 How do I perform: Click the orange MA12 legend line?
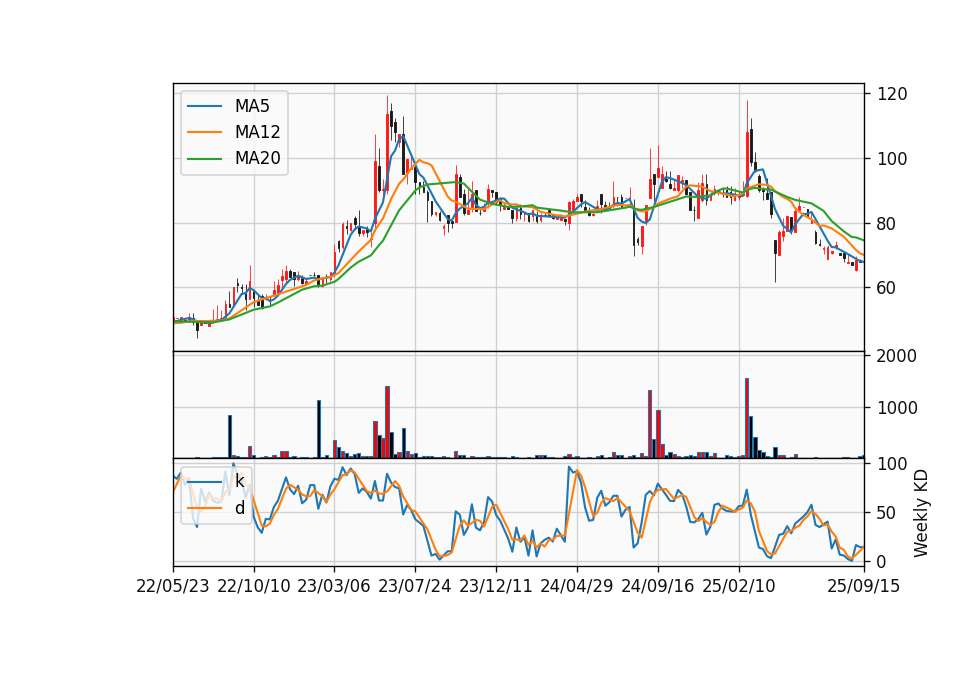pos(204,132)
